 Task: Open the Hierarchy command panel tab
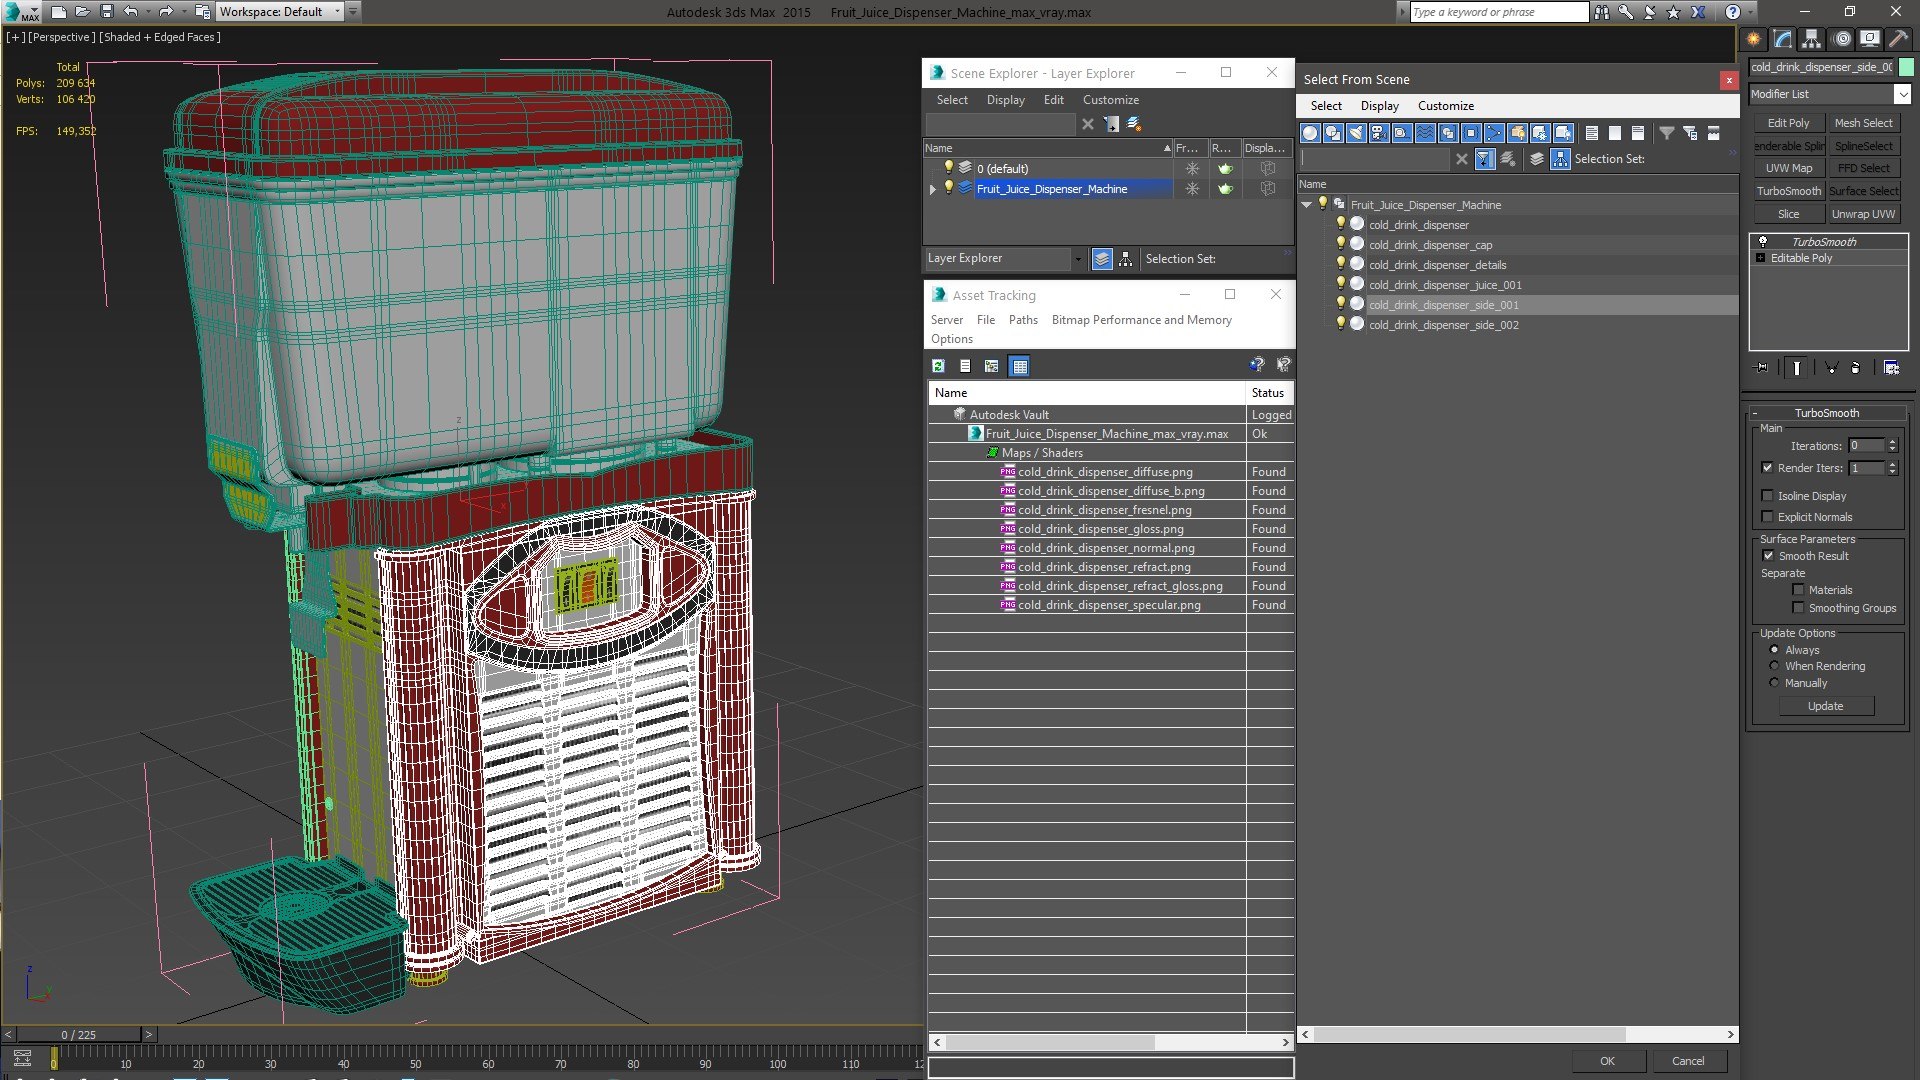[1812, 39]
